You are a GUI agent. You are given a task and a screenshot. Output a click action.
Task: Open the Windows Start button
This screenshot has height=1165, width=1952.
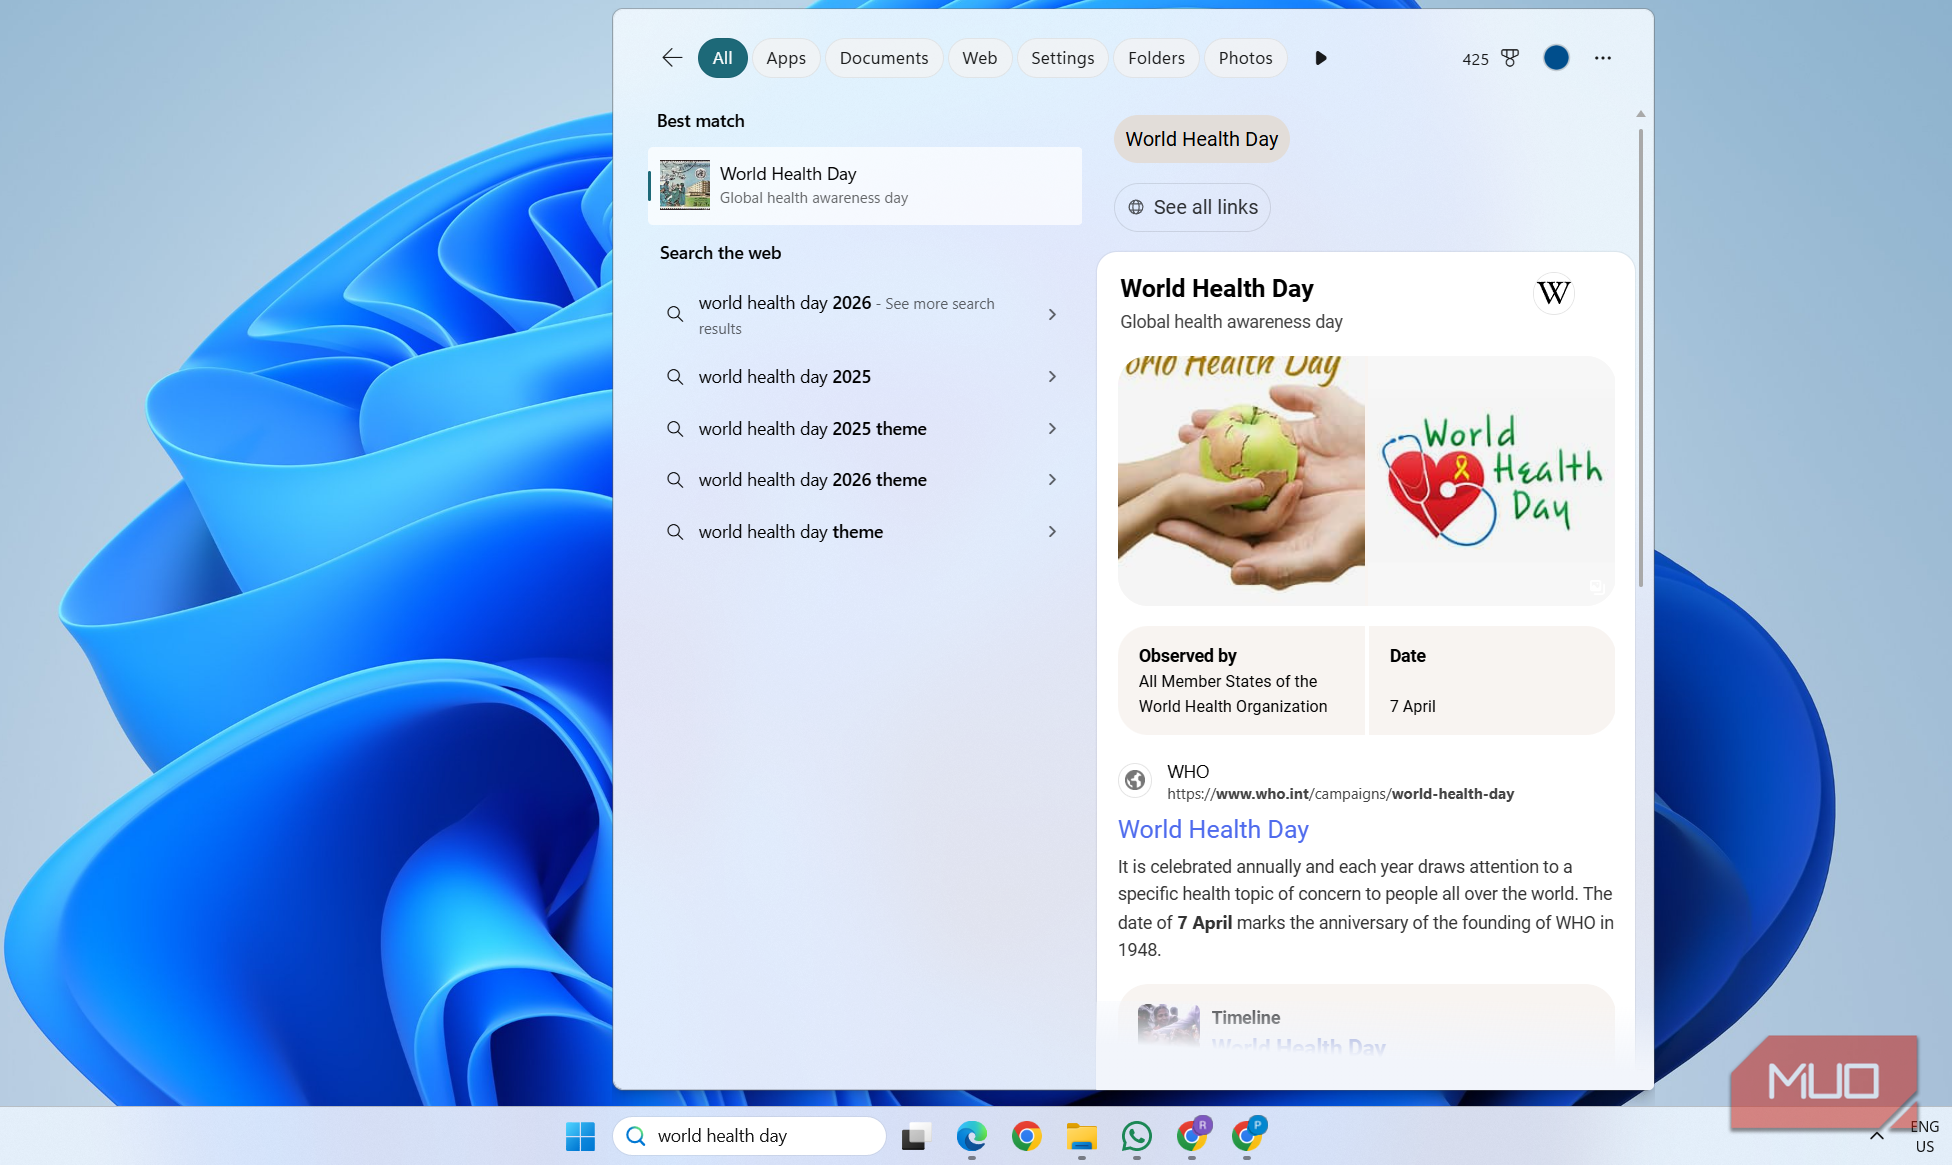click(x=580, y=1136)
